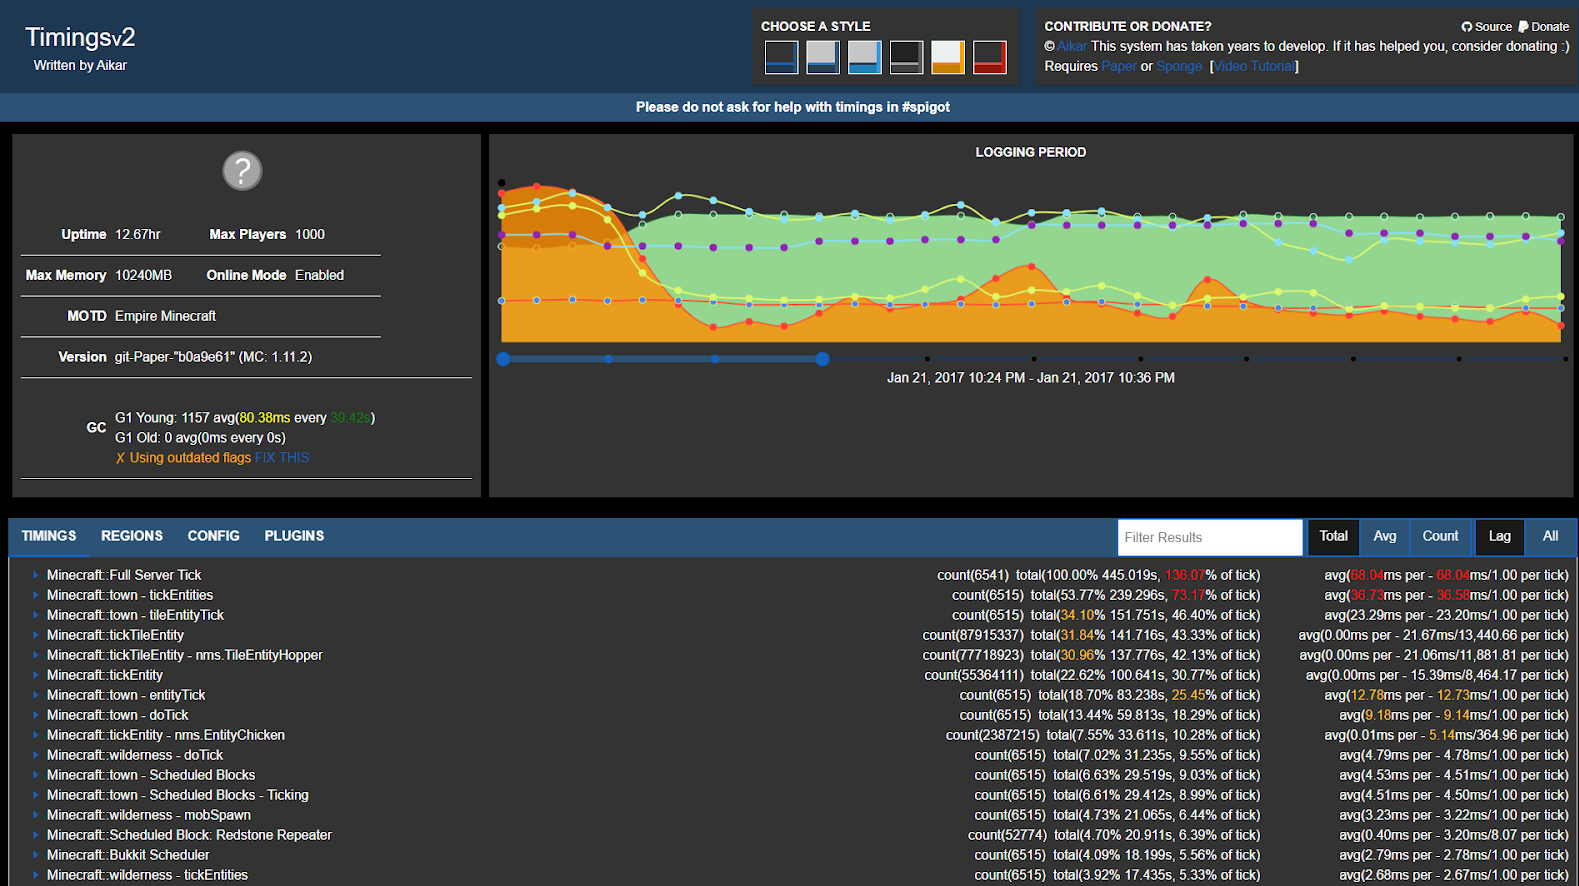Focus the Filter Results input field
1579x886 pixels.
click(x=1210, y=537)
